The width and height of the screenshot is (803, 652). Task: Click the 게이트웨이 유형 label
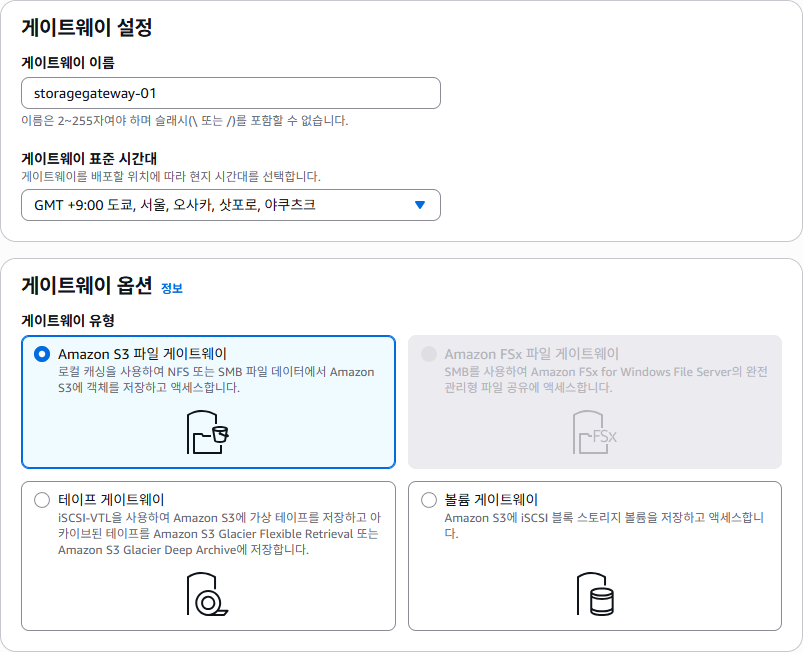[x=68, y=321]
